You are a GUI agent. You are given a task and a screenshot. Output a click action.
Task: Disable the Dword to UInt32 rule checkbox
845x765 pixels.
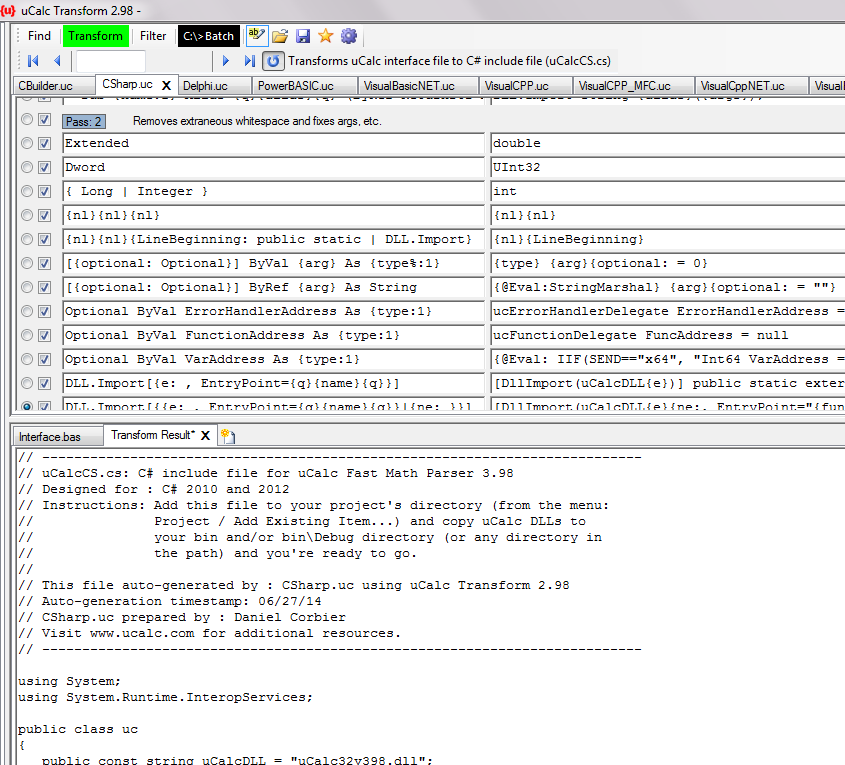point(42,167)
